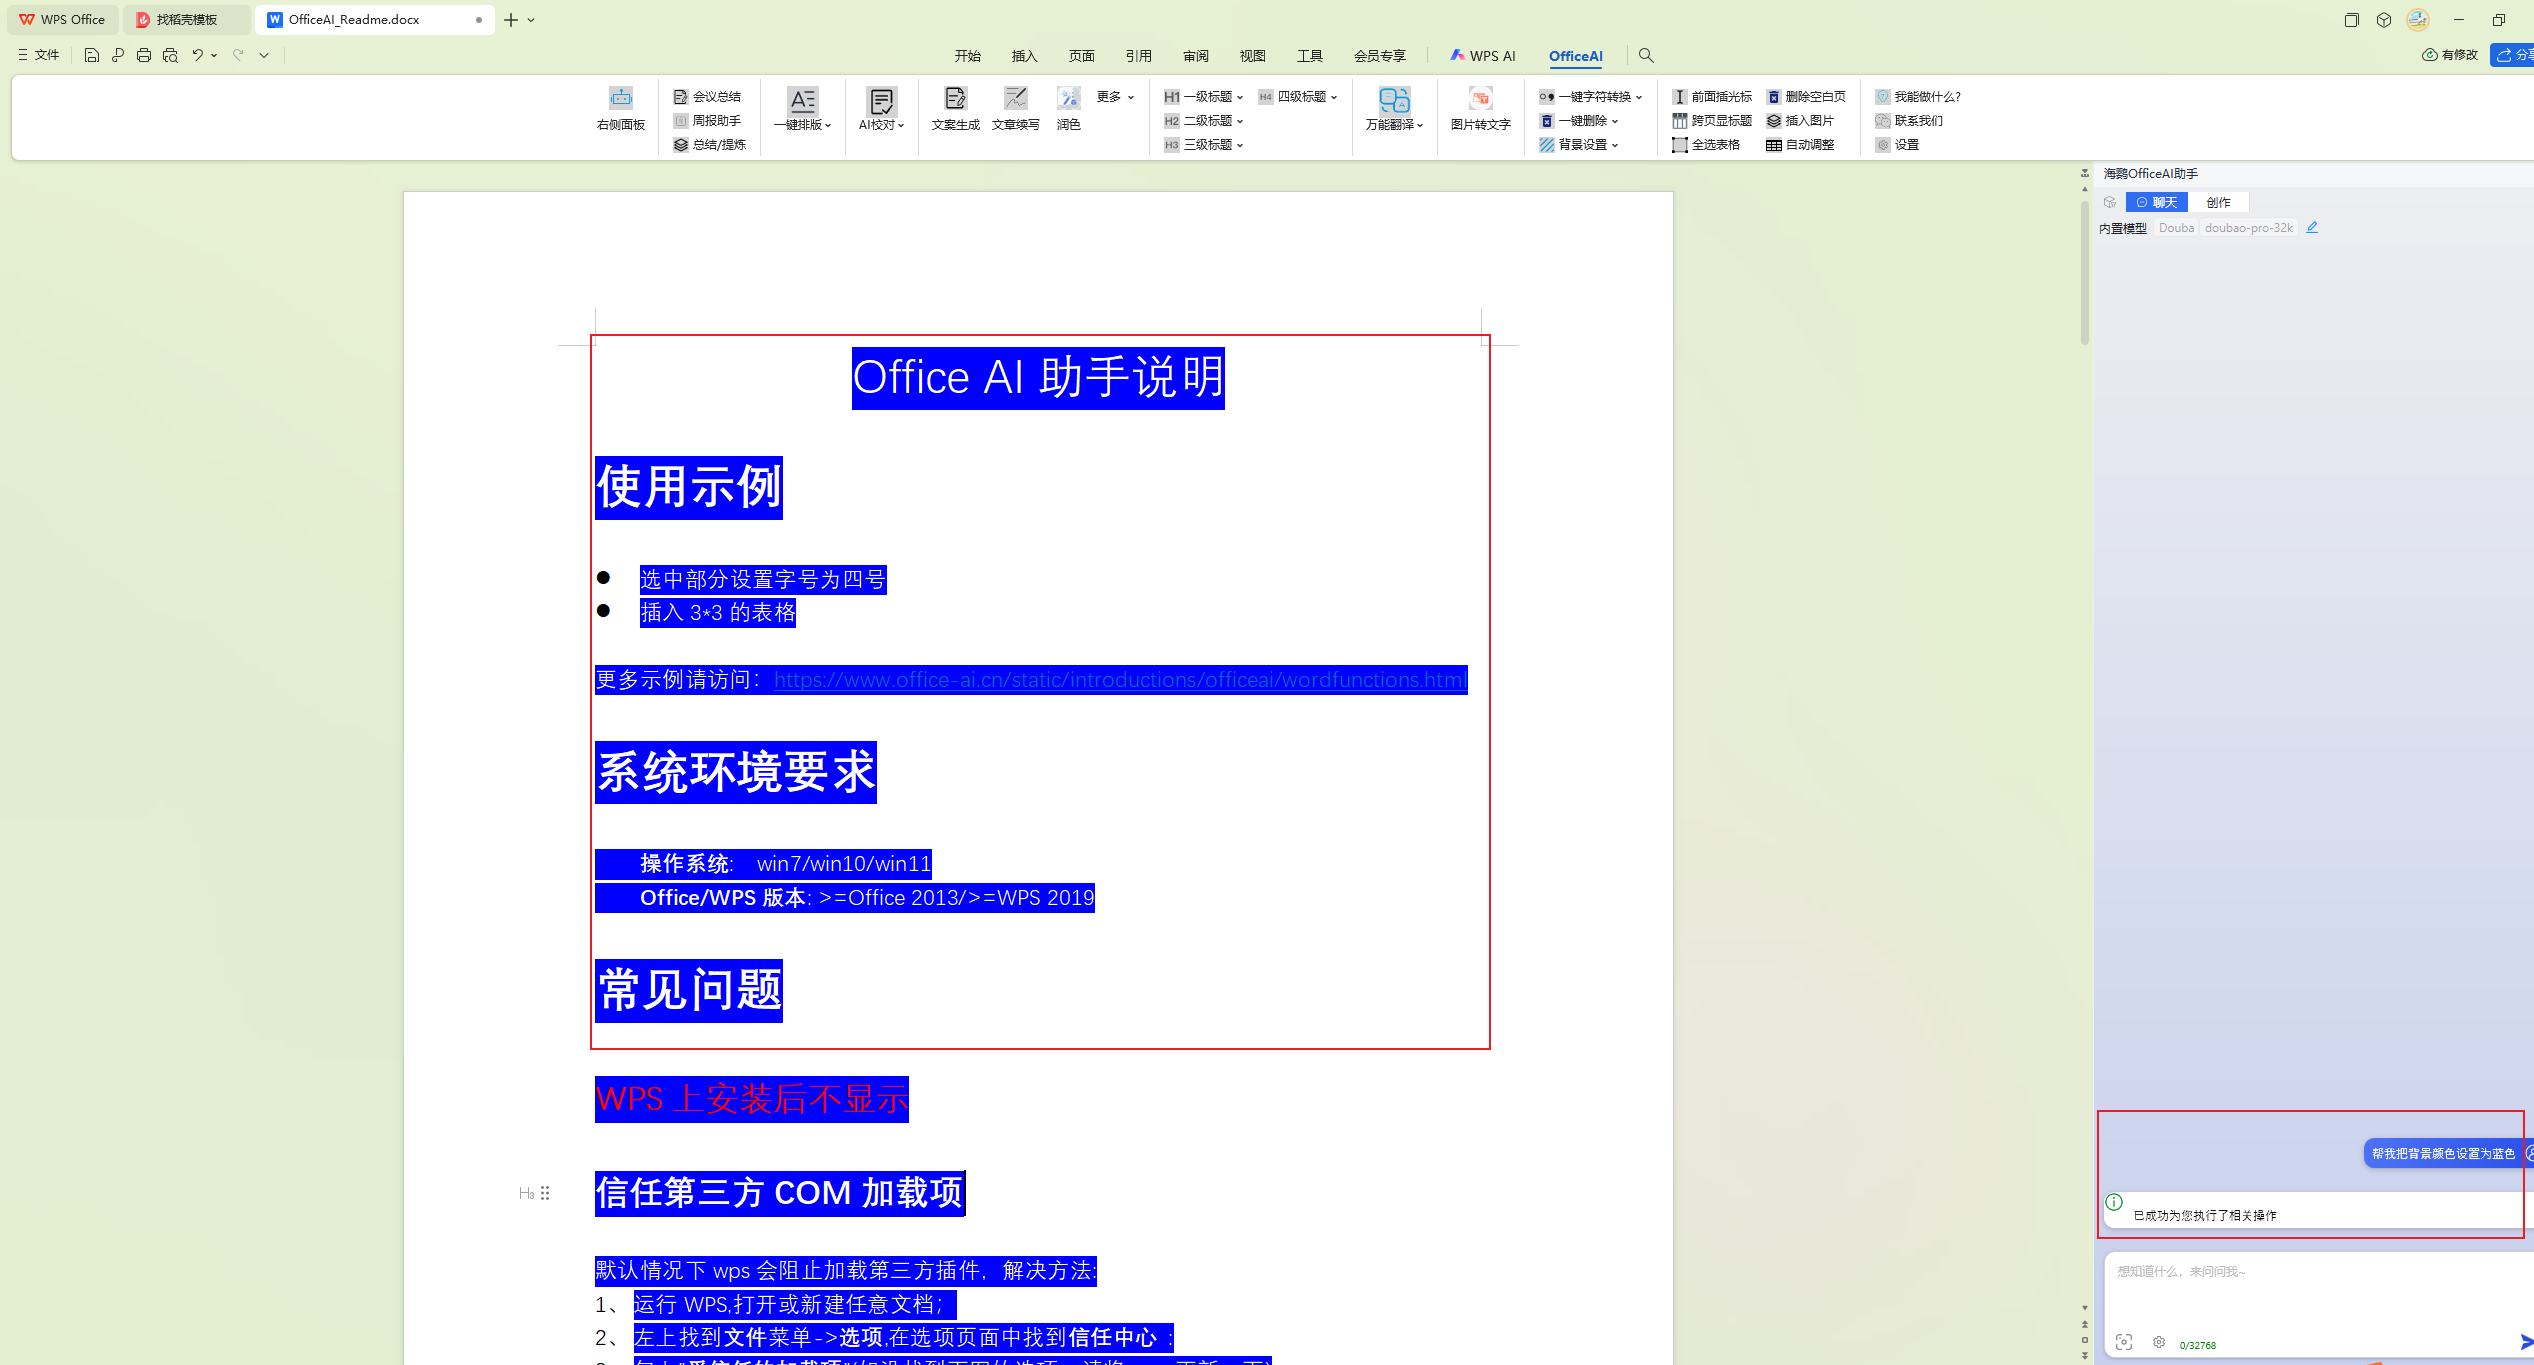Image resolution: width=2534 pixels, height=1365 pixels.
Task: Click the 我能做什么? help button
Action: 1922,96
